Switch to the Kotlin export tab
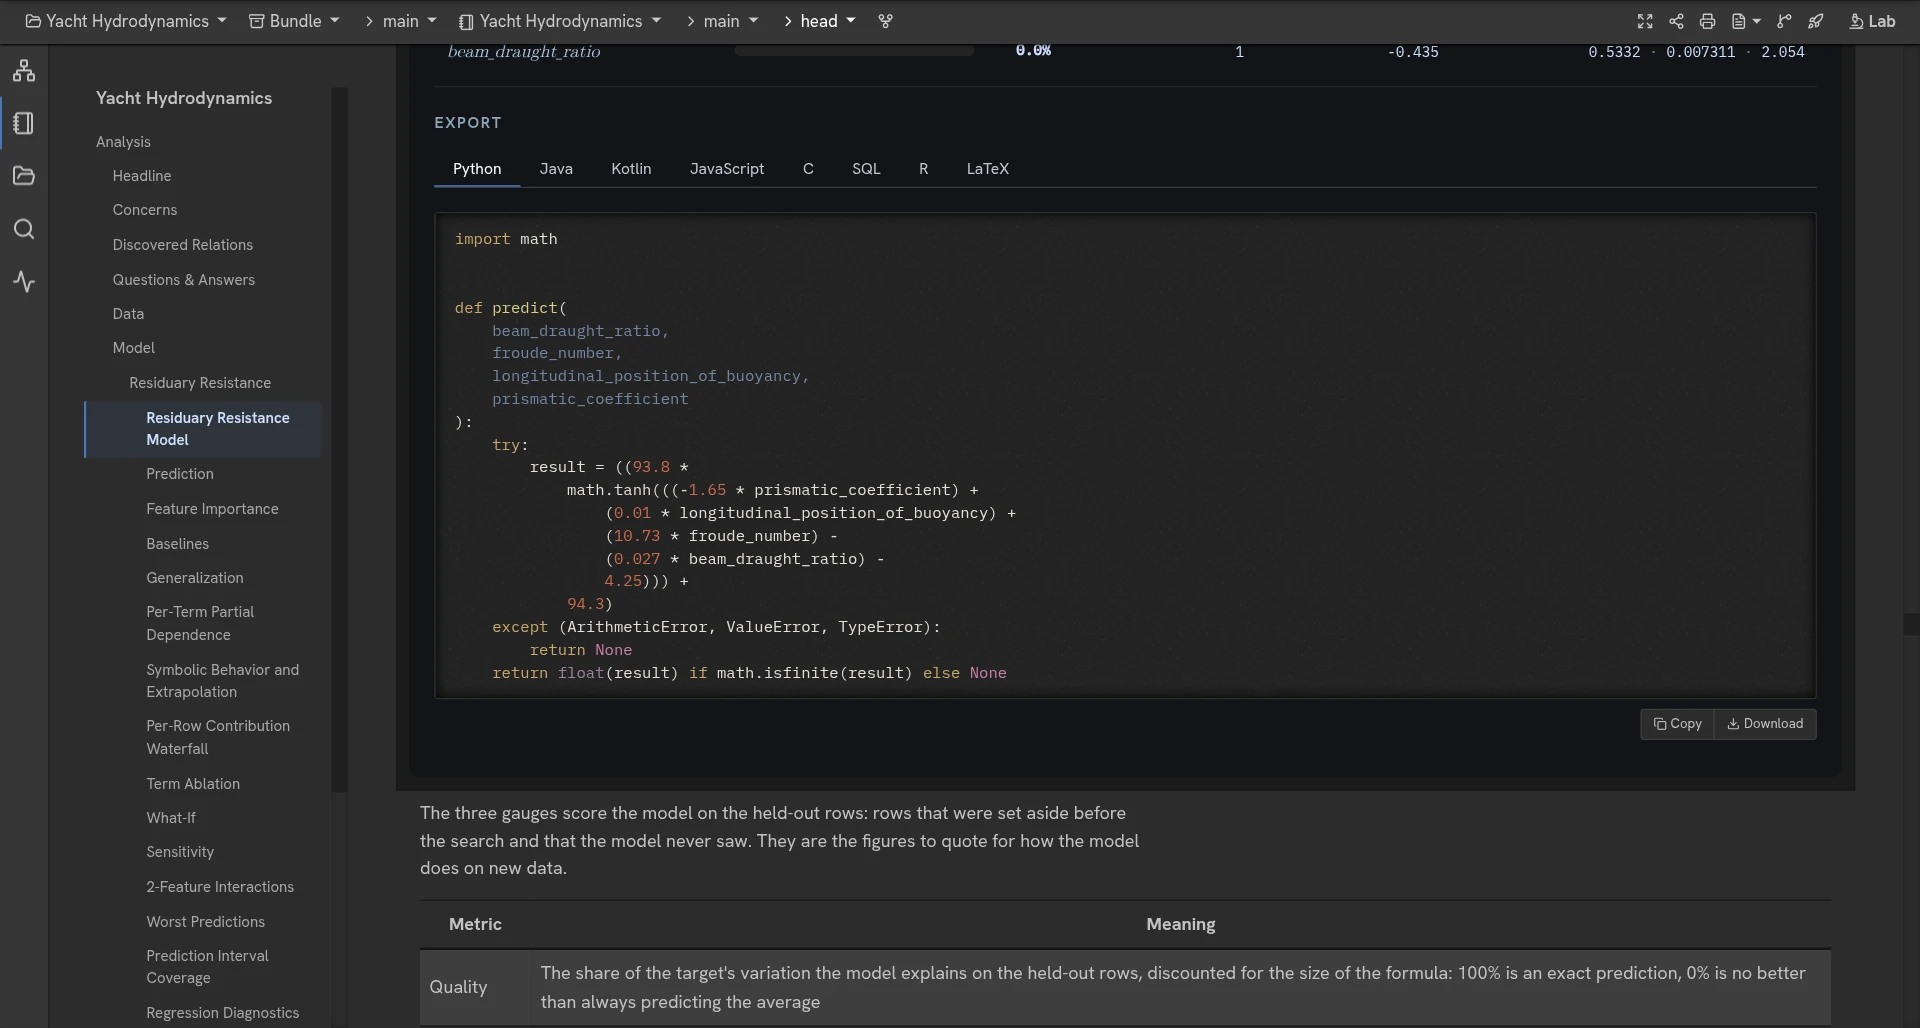This screenshot has height=1028, width=1920. (x=631, y=169)
